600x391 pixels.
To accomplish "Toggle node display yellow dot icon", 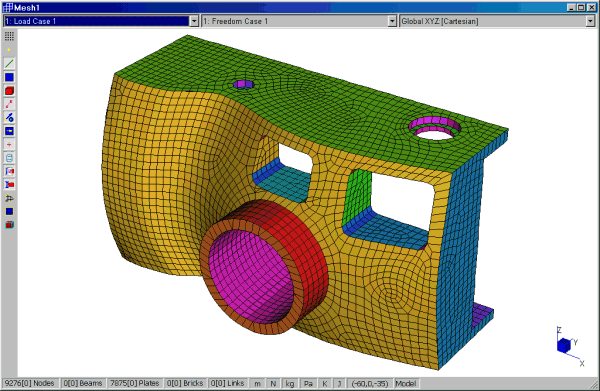I will click(9, 50).
